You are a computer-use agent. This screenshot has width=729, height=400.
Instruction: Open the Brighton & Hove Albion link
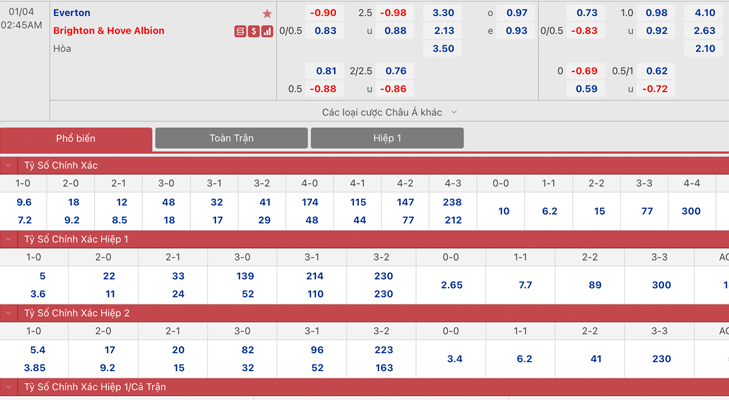109,31
